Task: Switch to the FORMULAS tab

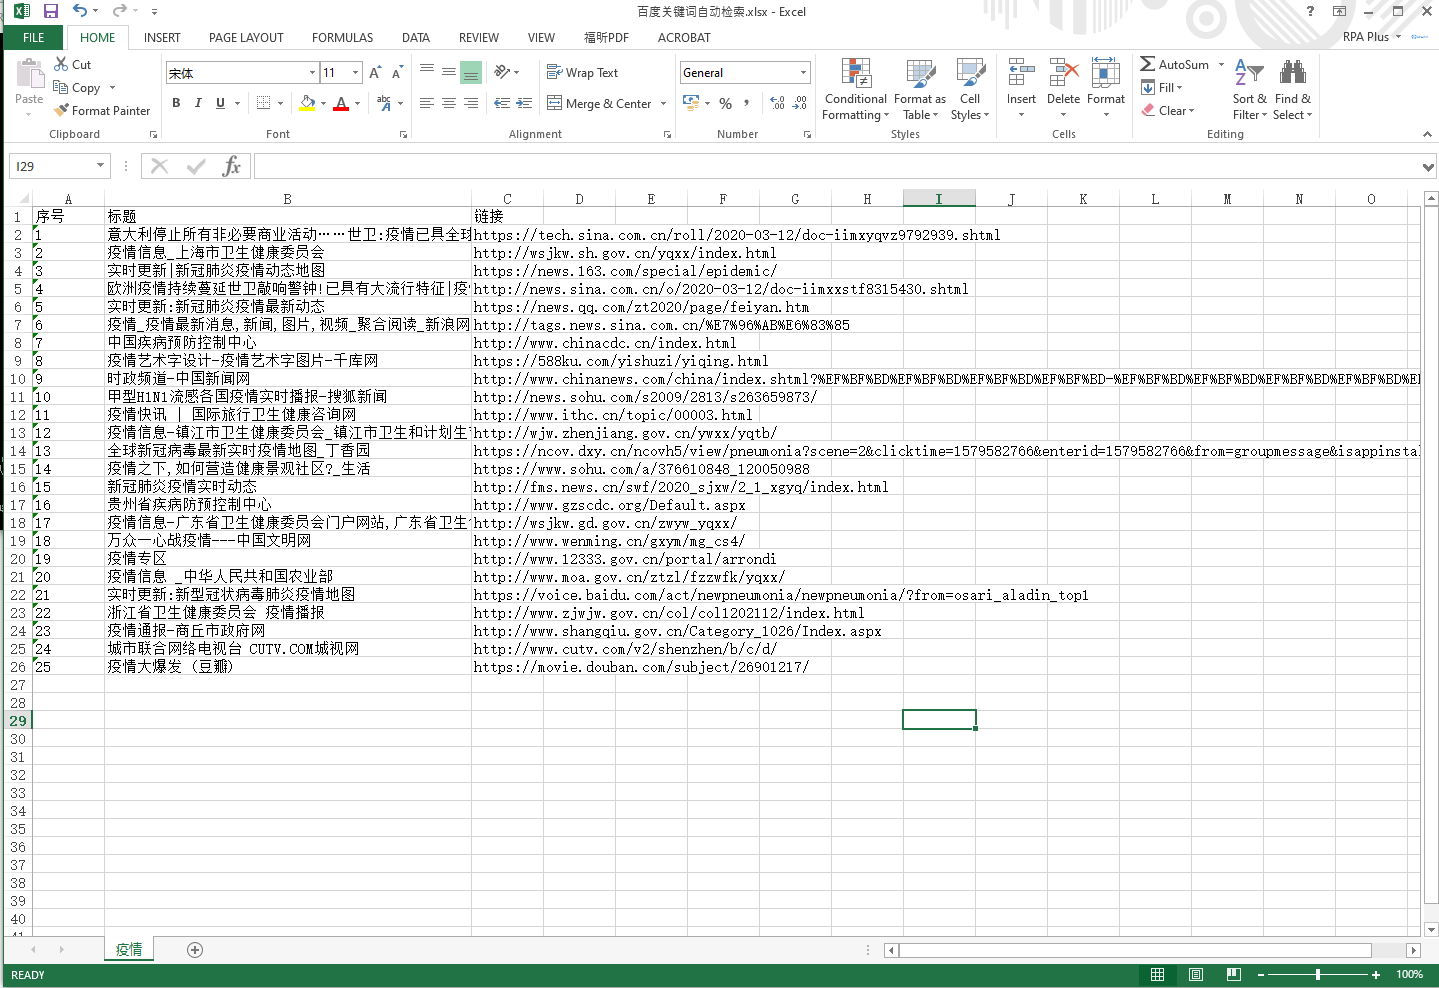Action: [x=342, y=38]
